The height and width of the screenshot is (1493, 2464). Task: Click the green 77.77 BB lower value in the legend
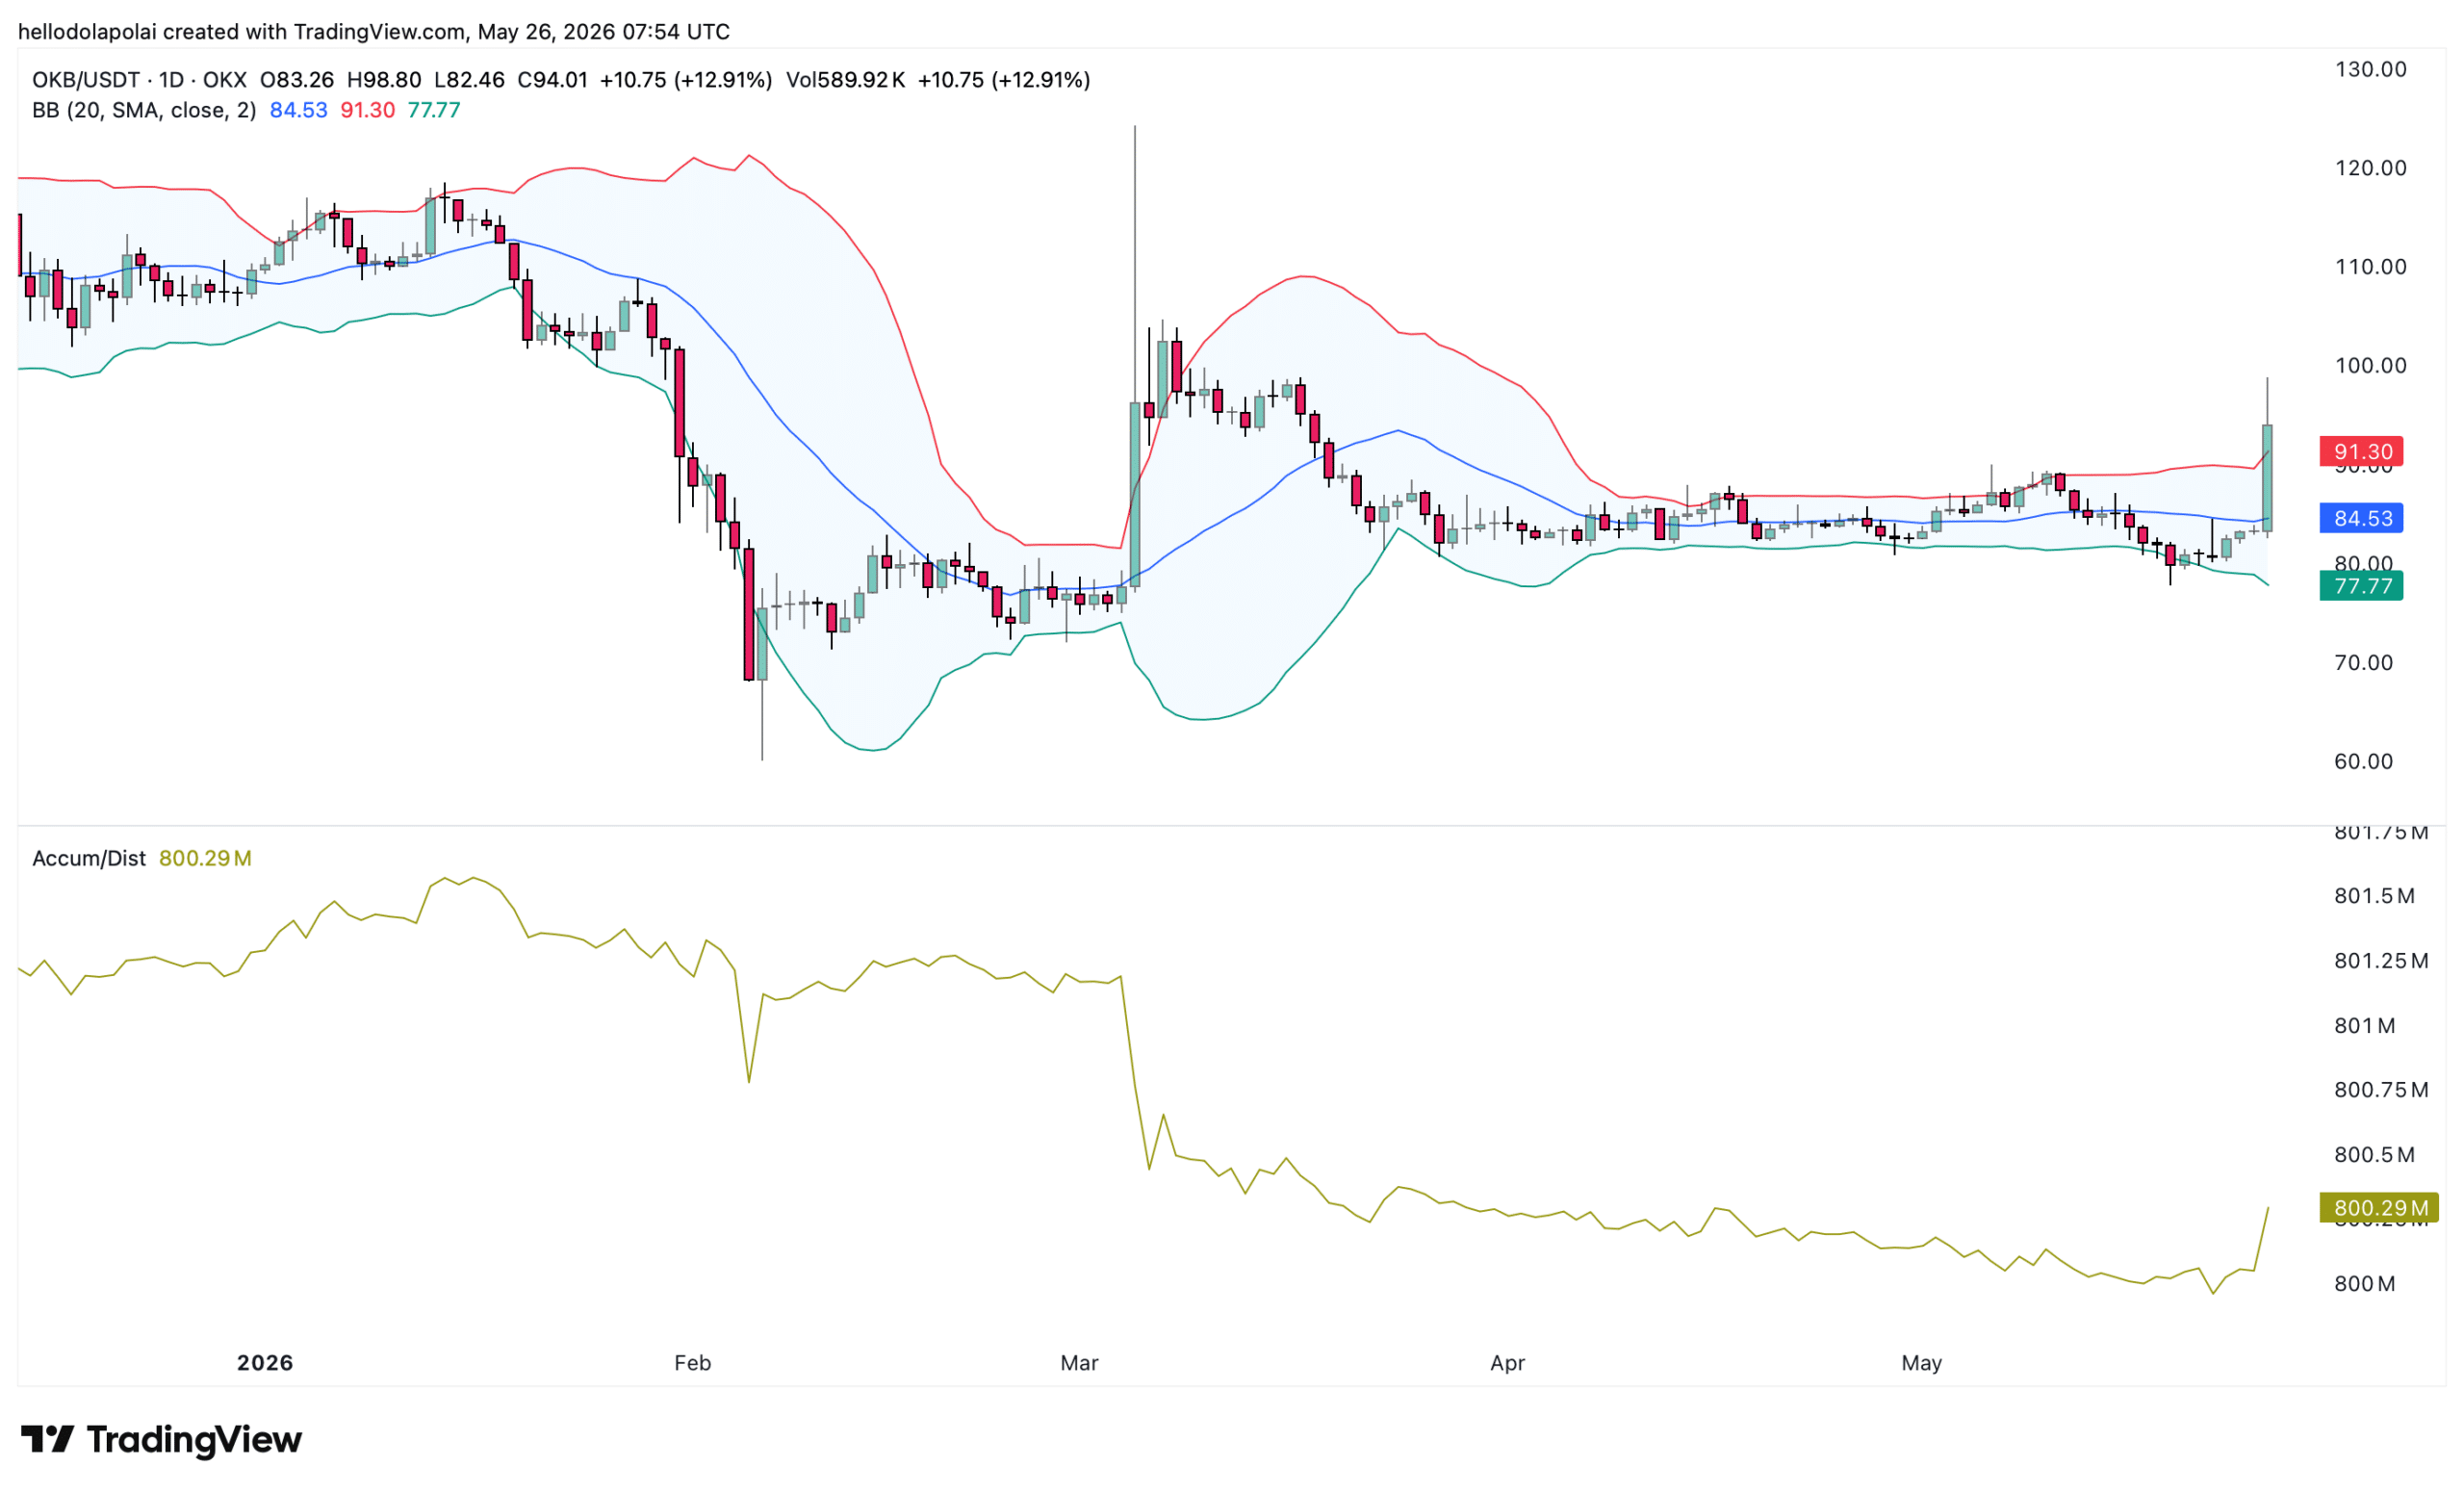(x=434, y=110)
